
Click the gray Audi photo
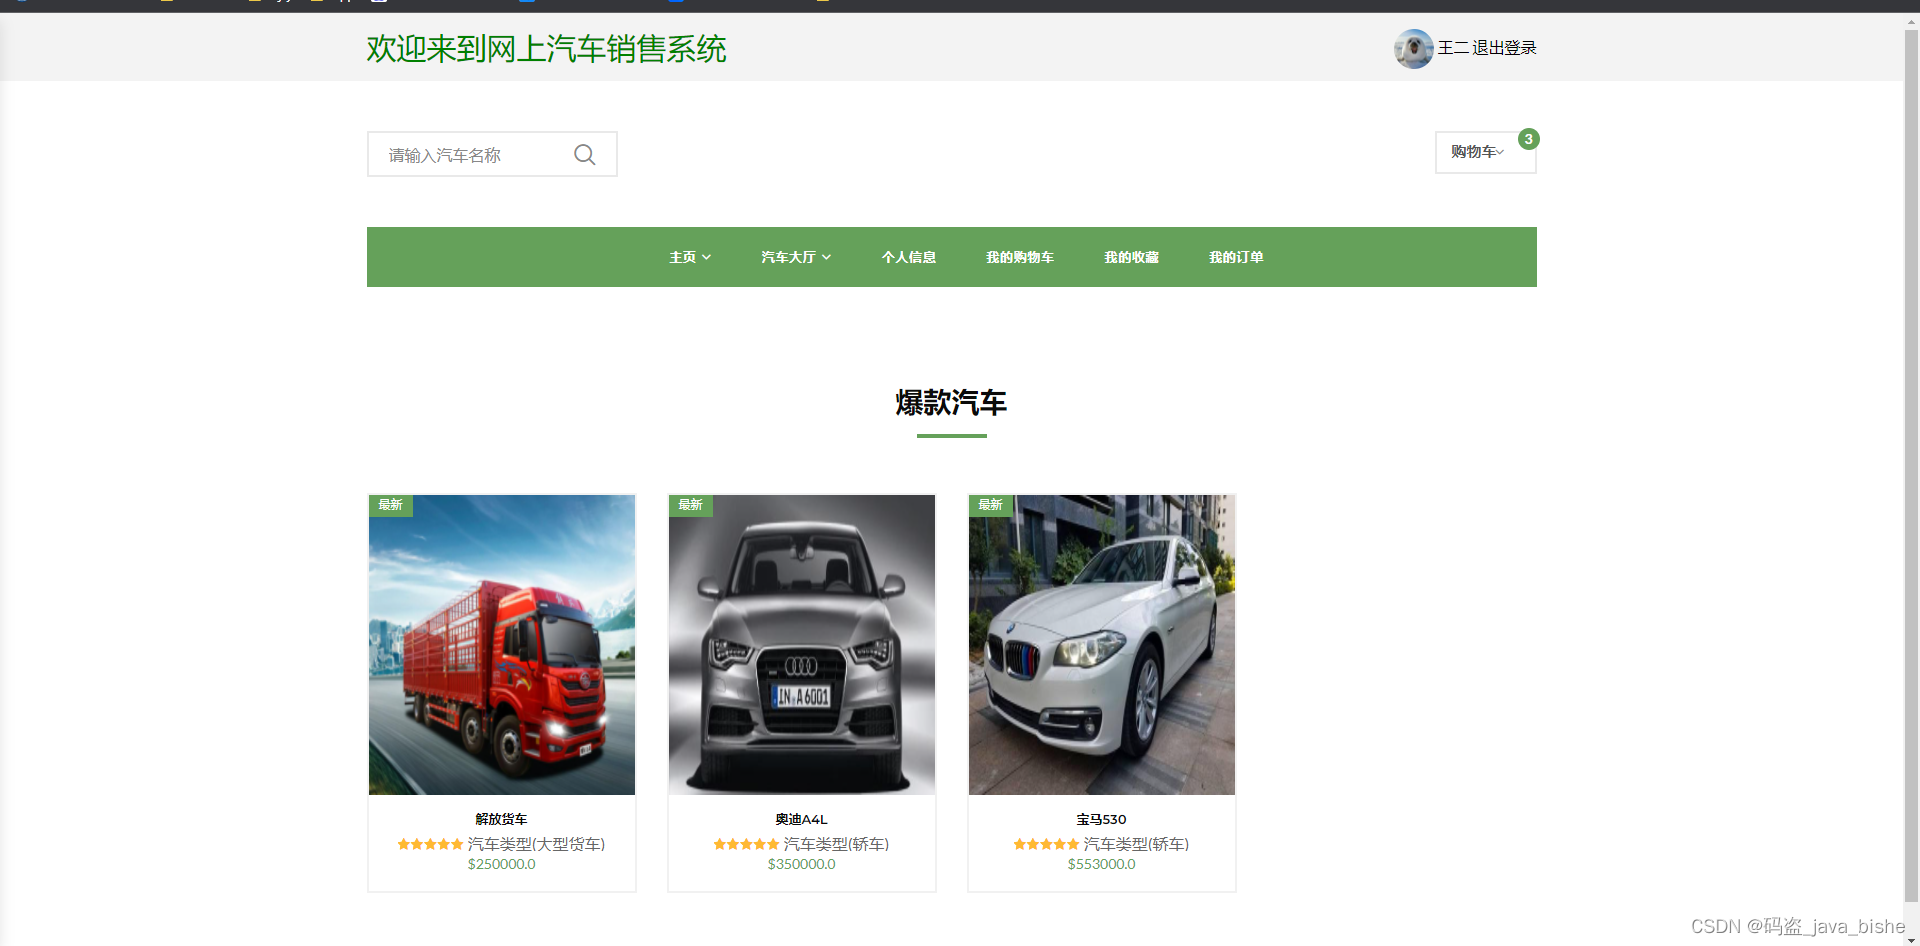tap(802, 645)
